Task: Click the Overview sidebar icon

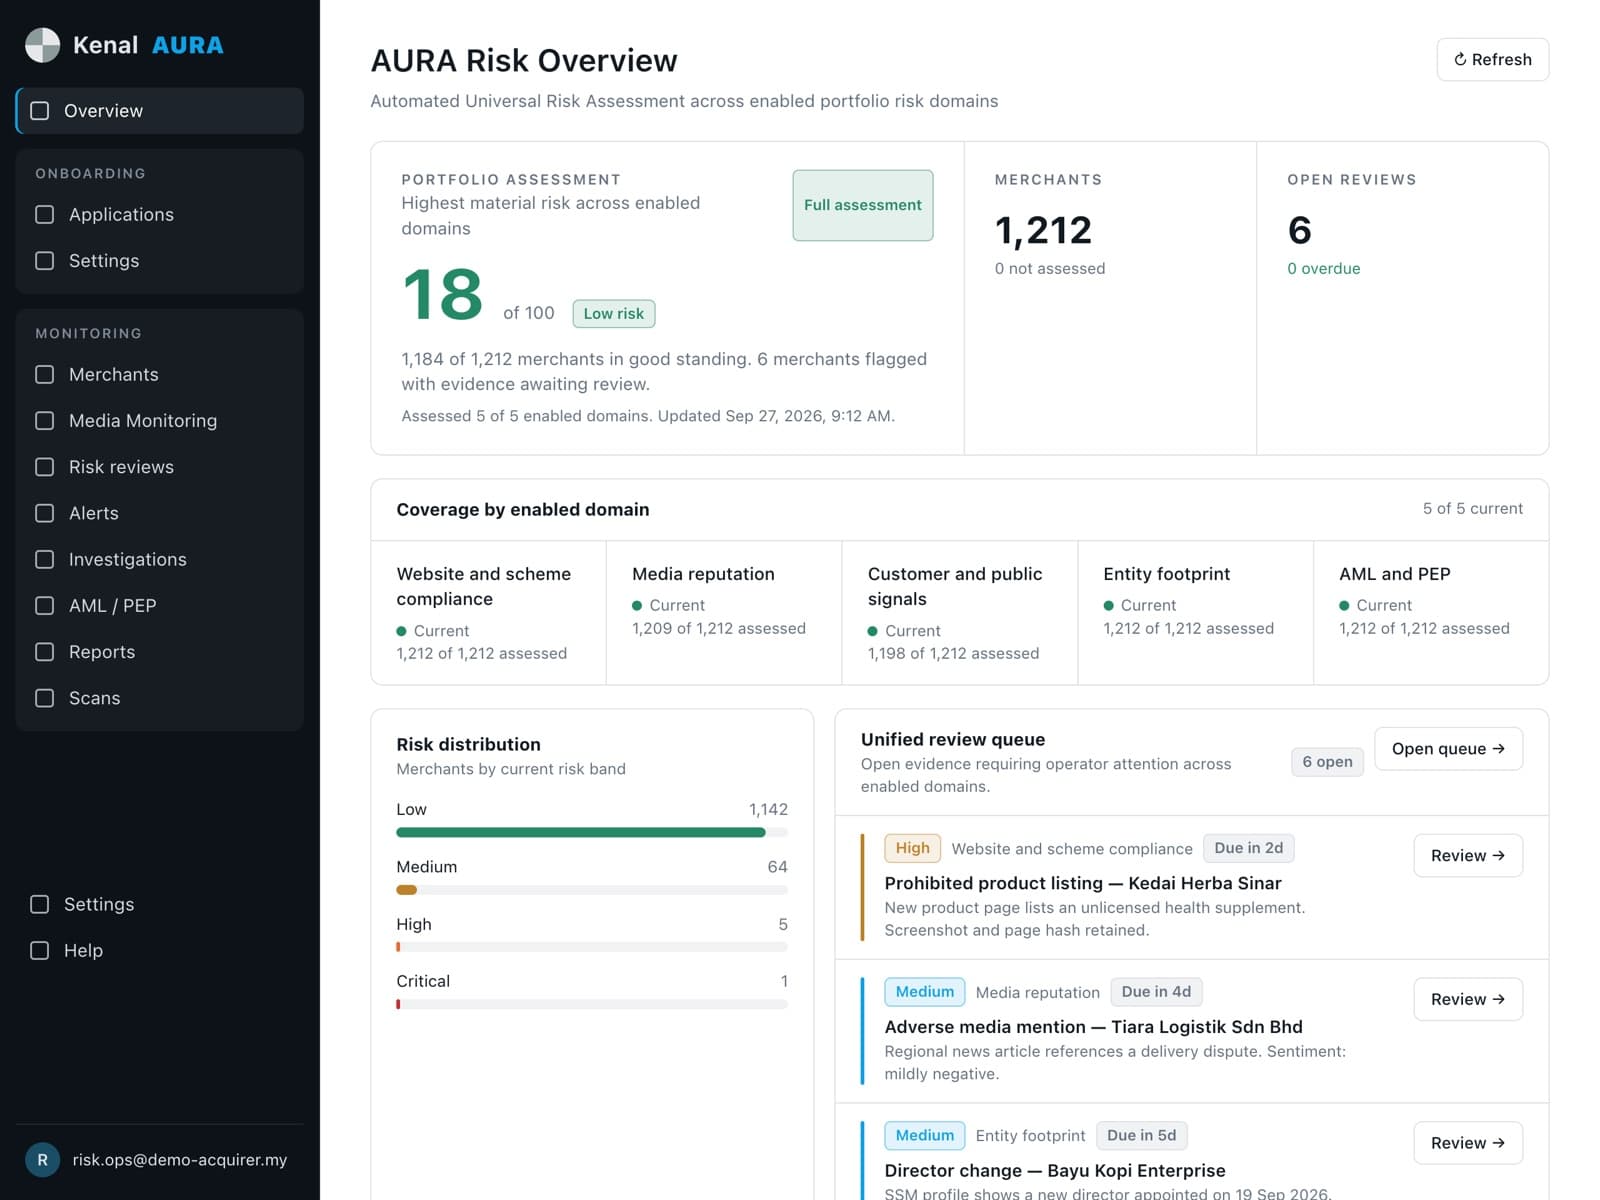Action: (x=40, y=111)
